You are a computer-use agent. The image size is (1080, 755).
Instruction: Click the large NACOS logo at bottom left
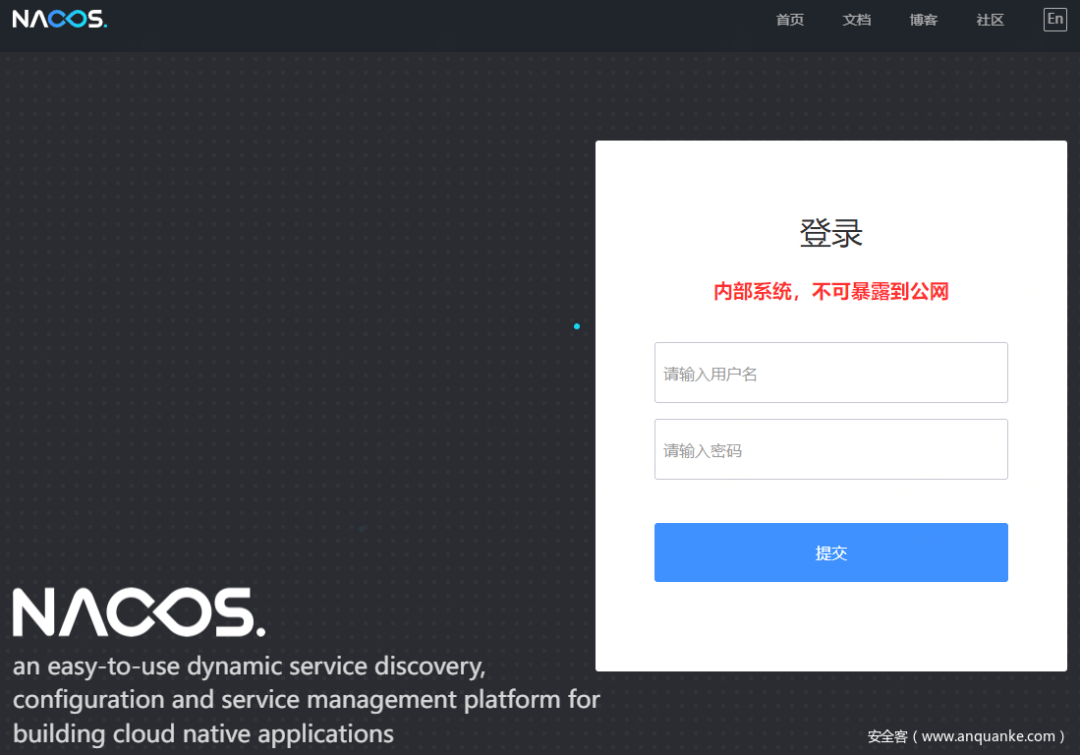138,612
